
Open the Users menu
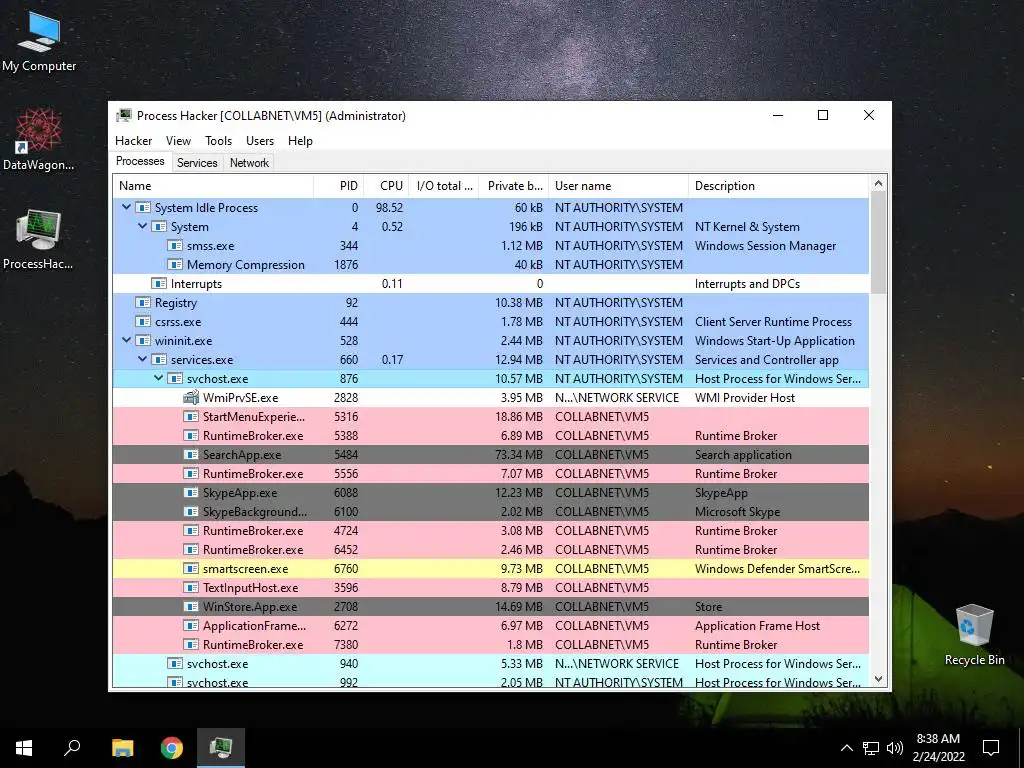pos(260,141)
